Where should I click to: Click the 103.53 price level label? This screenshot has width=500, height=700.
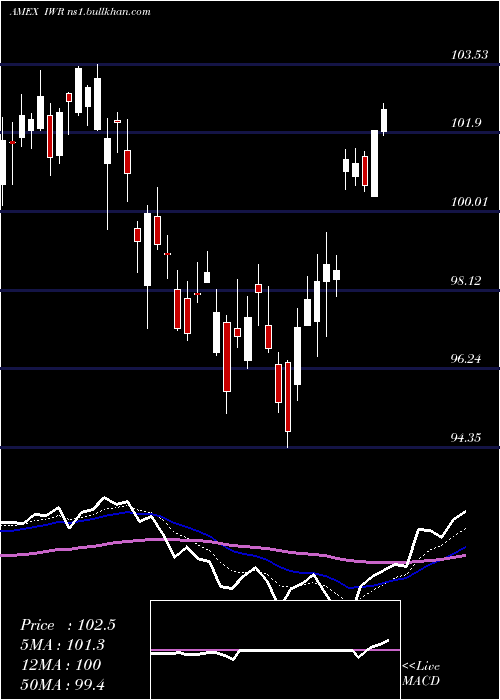[469, 55]
